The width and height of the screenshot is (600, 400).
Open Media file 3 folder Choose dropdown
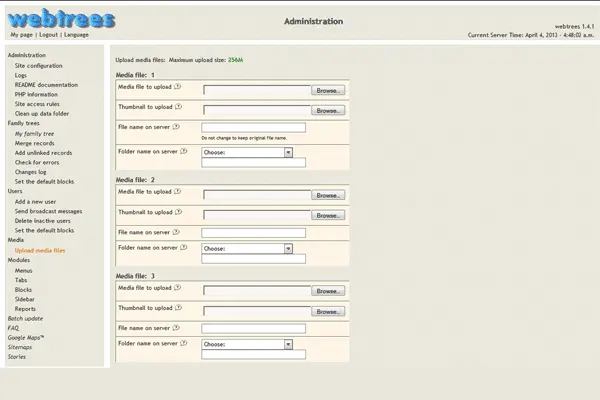tap(246, 343)
